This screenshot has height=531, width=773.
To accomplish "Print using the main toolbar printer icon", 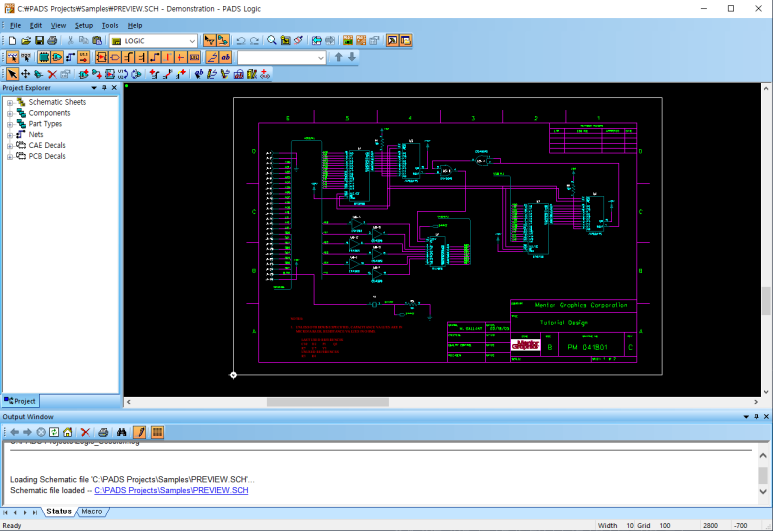I will [x=52, y=40].
